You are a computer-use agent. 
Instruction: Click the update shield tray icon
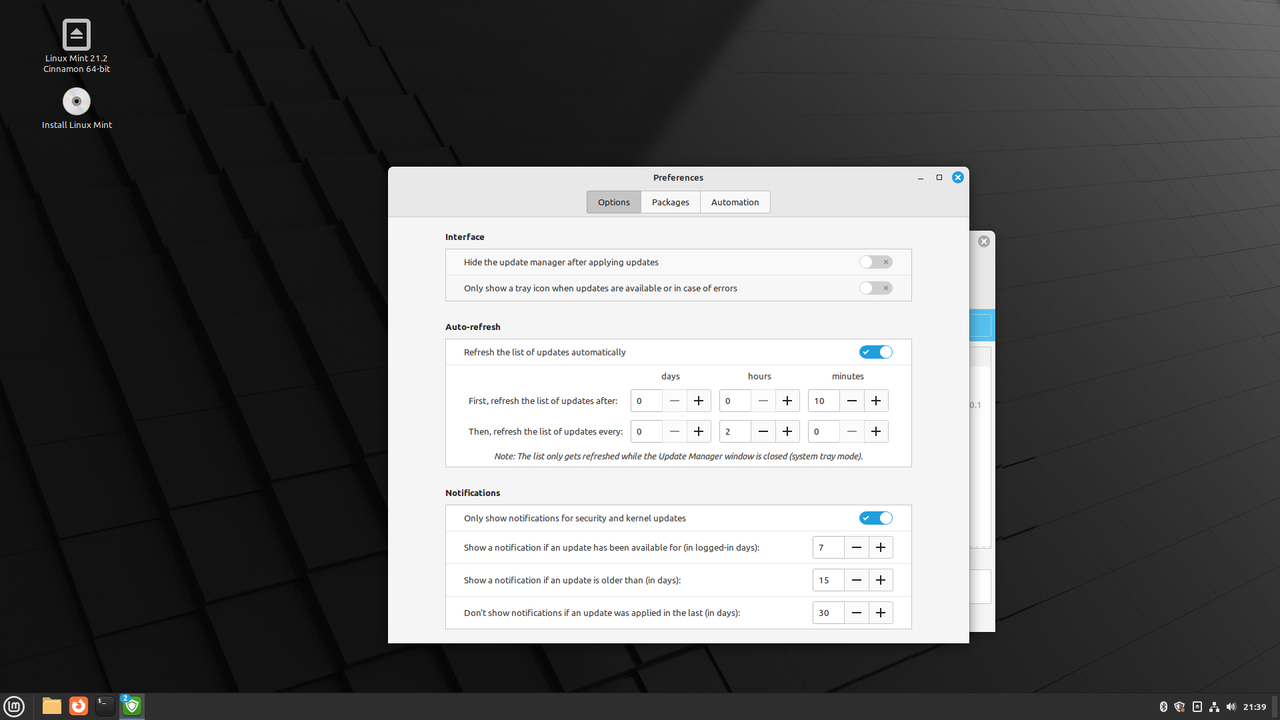[1180, 707]
